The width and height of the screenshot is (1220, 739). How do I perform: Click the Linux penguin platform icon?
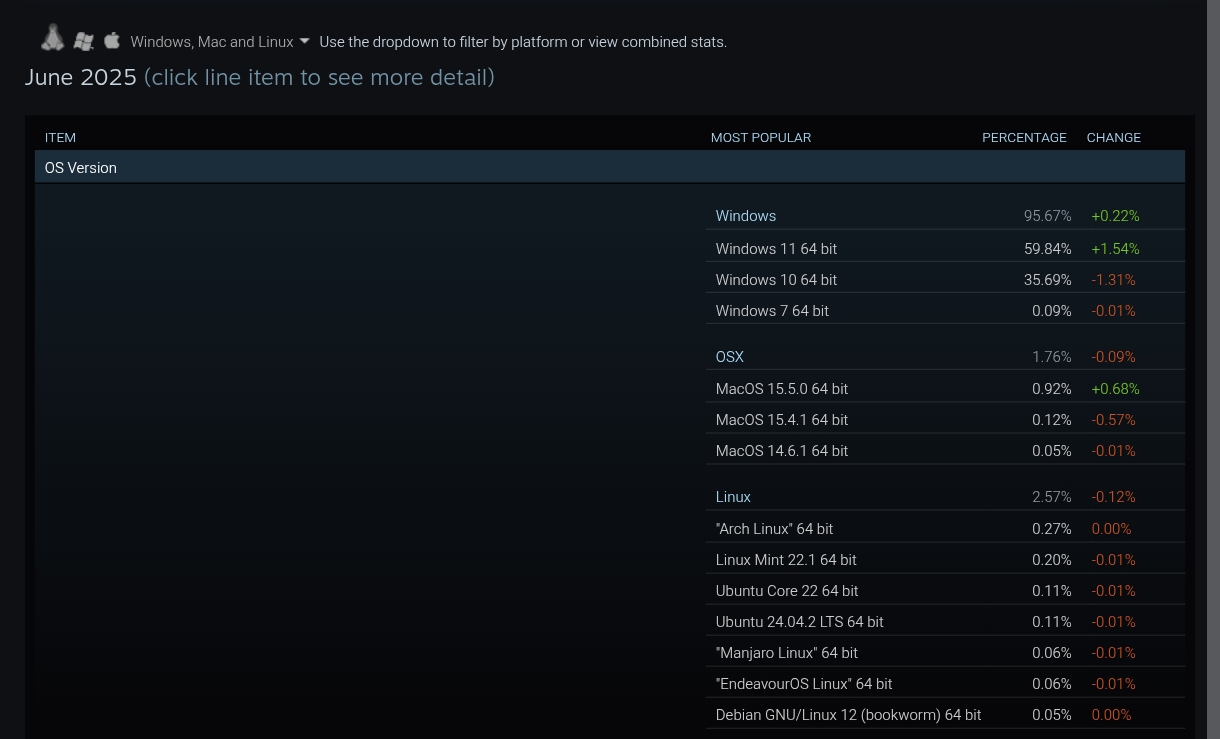(x=53, y=38)
